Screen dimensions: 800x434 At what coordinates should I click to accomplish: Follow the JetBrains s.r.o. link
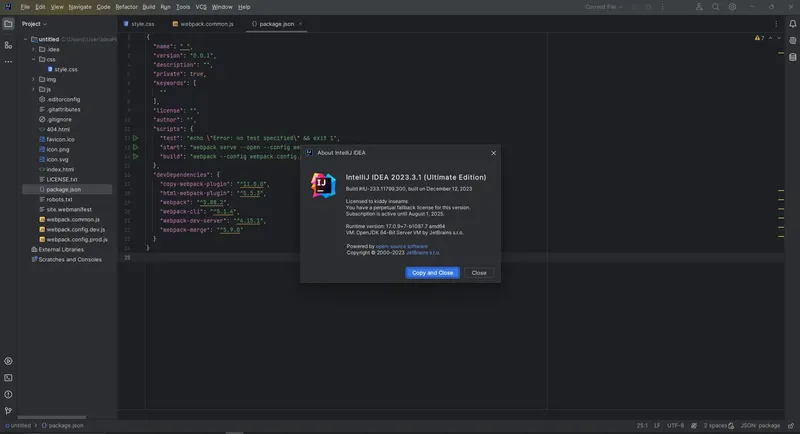point(422,252)
